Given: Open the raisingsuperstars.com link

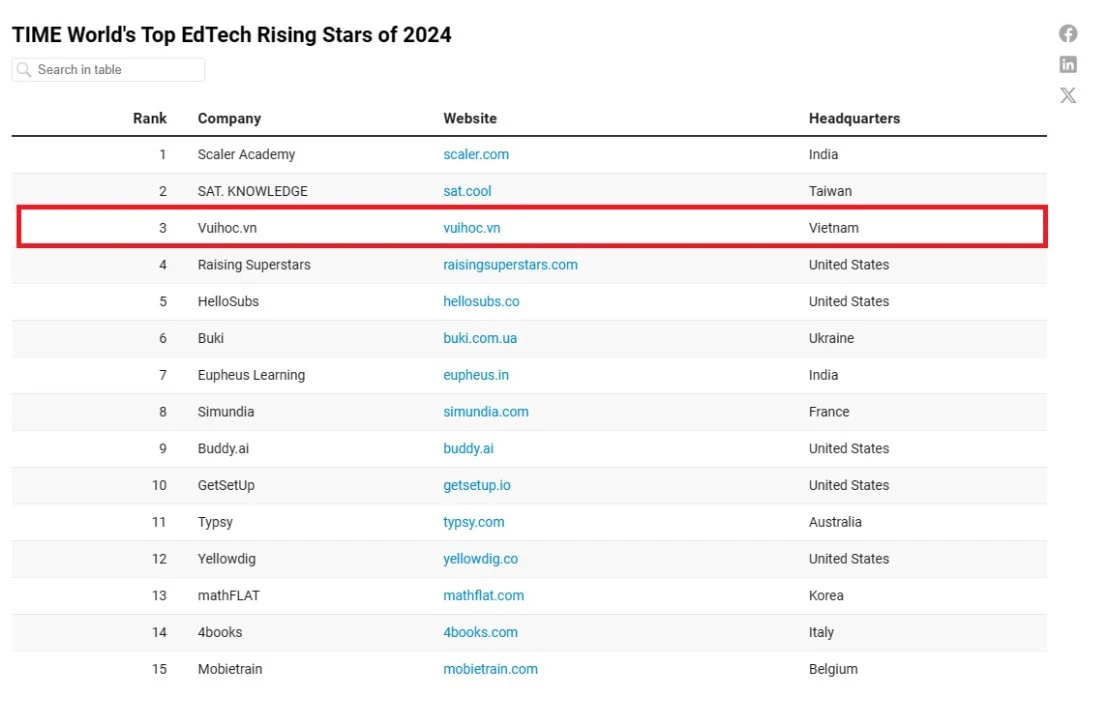Looking at the screenshot, I should point(510,265).
